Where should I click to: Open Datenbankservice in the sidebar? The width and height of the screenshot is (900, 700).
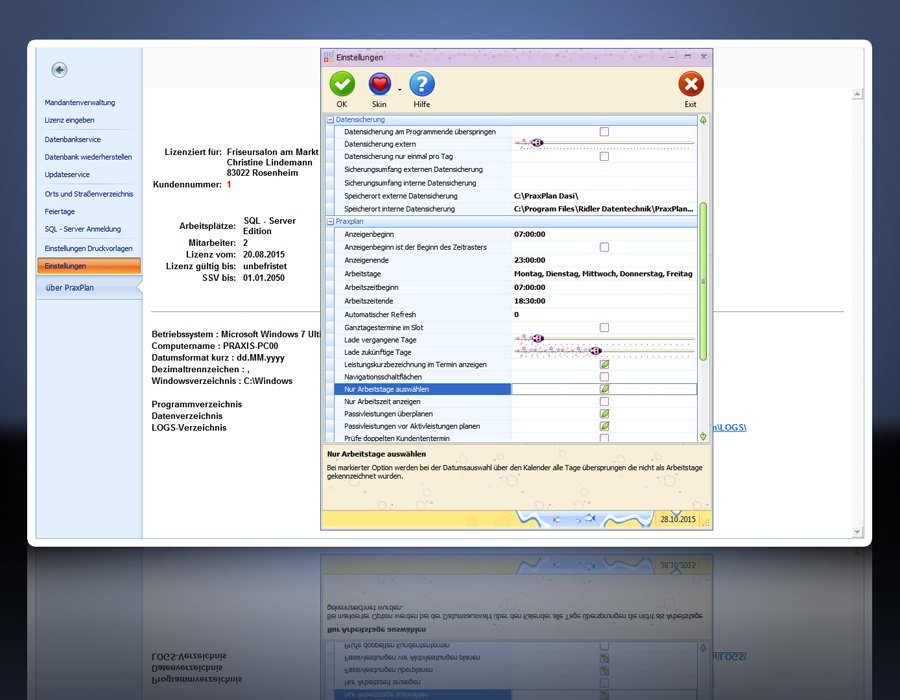[73, 139]
